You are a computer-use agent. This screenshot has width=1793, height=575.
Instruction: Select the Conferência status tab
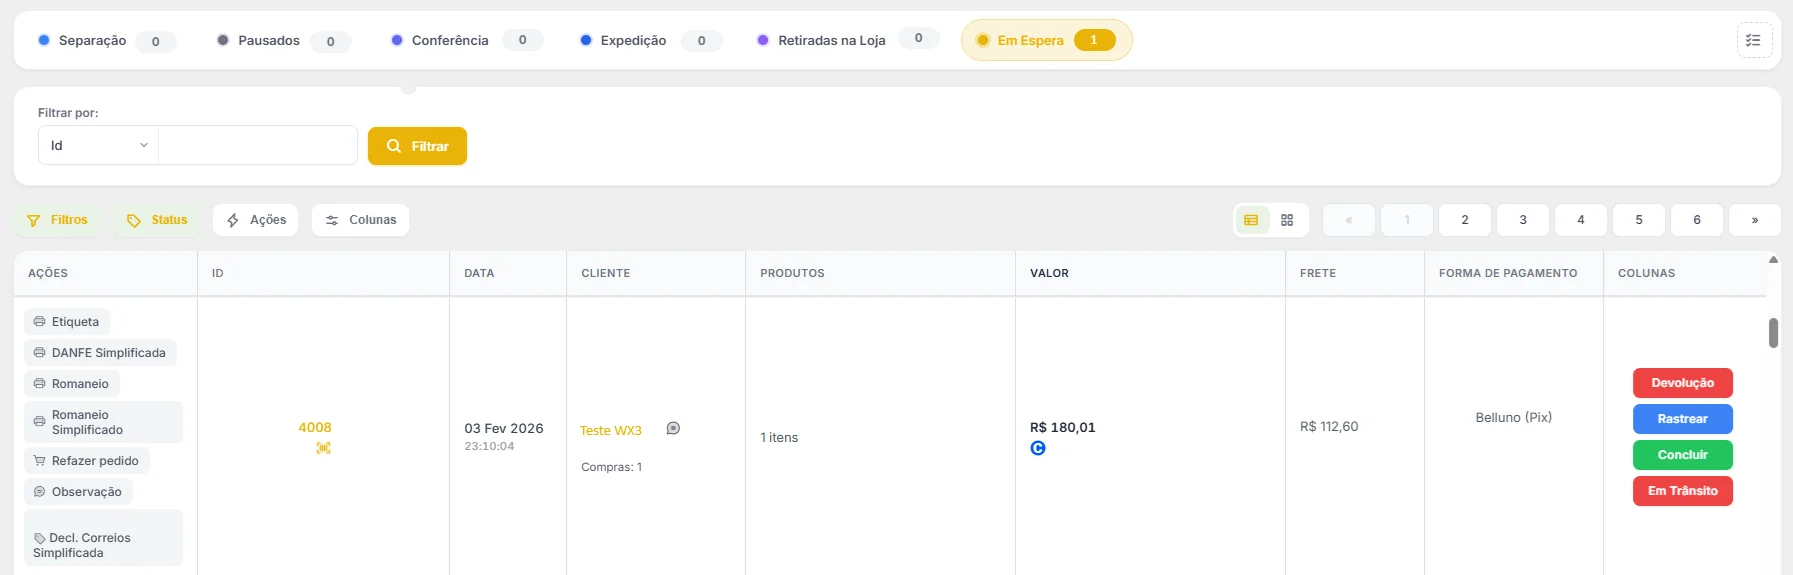466,40
